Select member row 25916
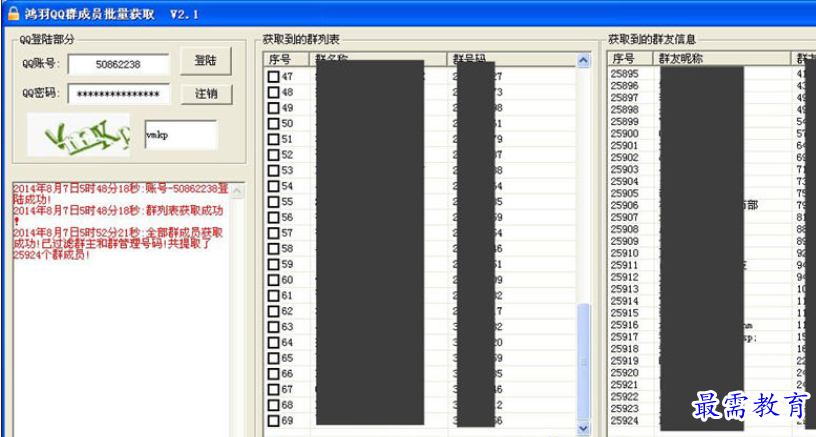816x437 pixels. [x=712, y=325]
